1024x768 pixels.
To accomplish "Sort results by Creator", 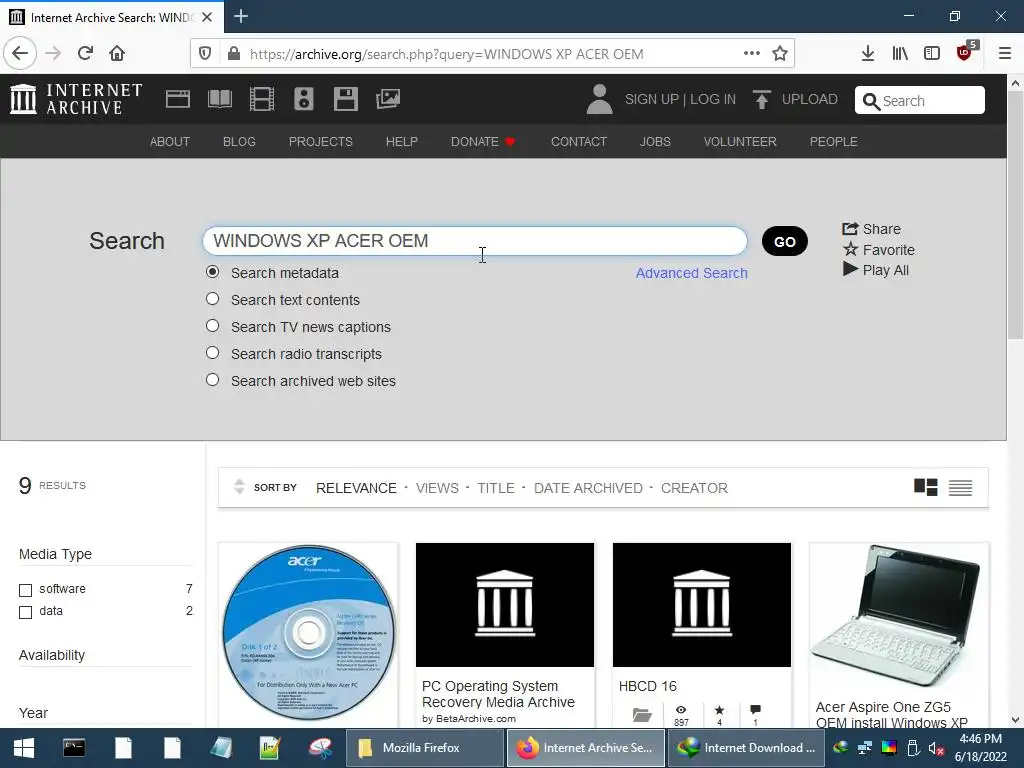I will [694, 488].
